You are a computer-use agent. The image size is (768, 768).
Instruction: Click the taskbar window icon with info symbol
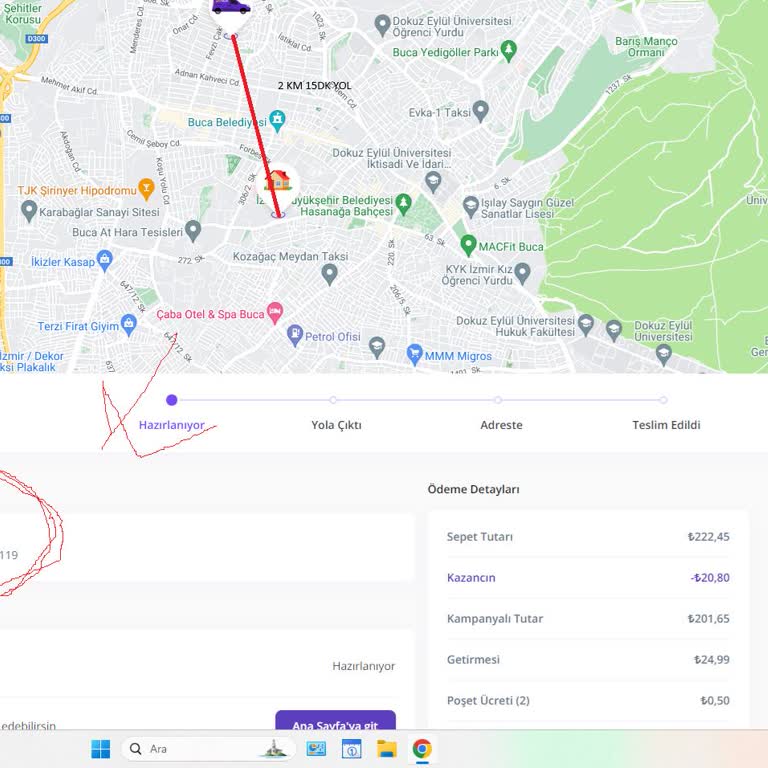point(352,749)
